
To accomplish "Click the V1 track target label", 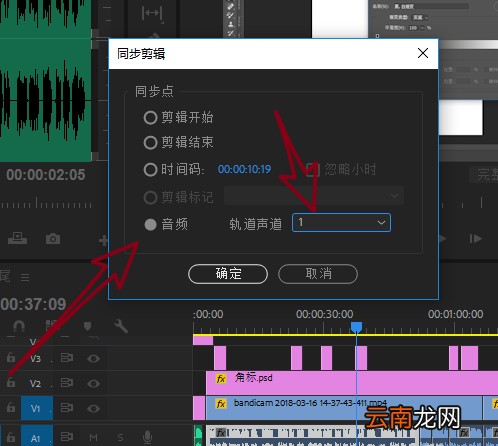I will coord(37,408).
